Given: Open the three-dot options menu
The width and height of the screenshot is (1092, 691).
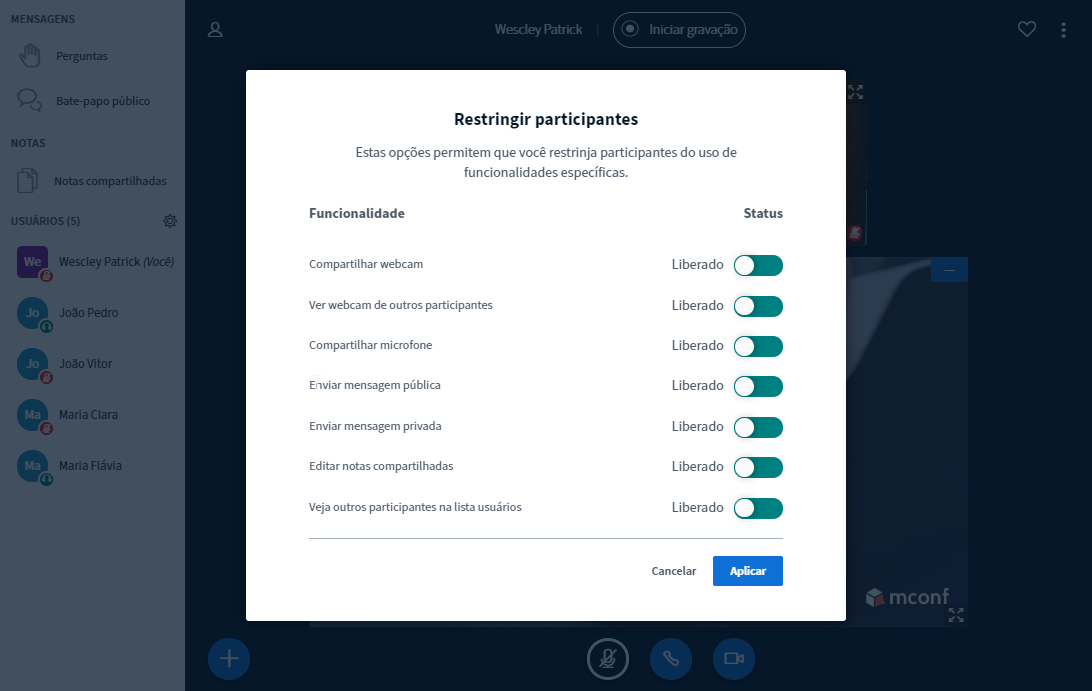Looking at the screenshot, I should 1063,30.
